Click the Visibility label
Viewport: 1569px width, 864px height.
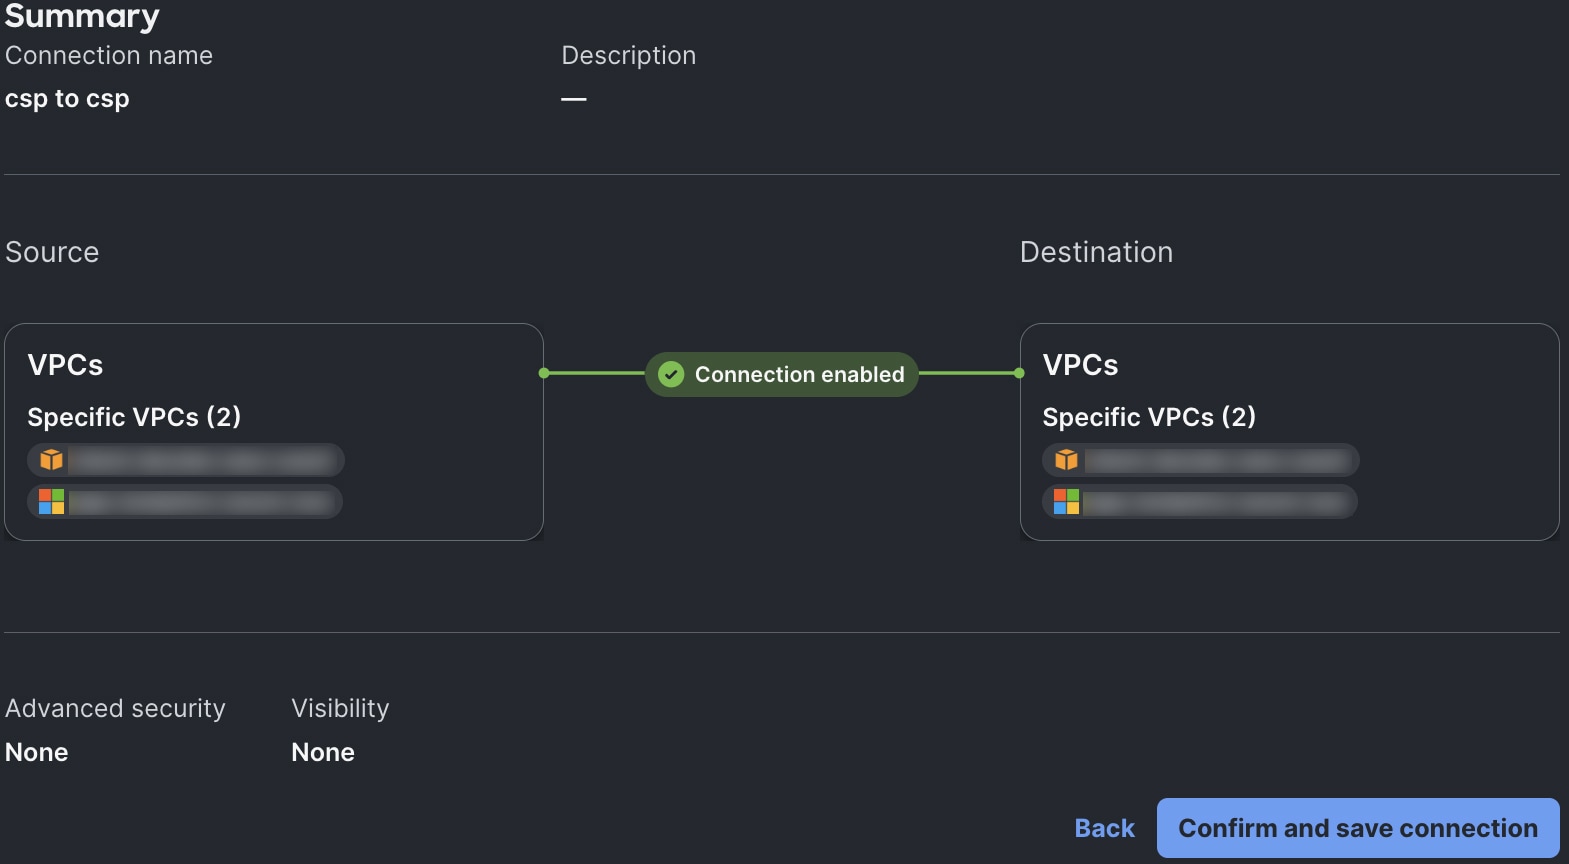point(340,708)
